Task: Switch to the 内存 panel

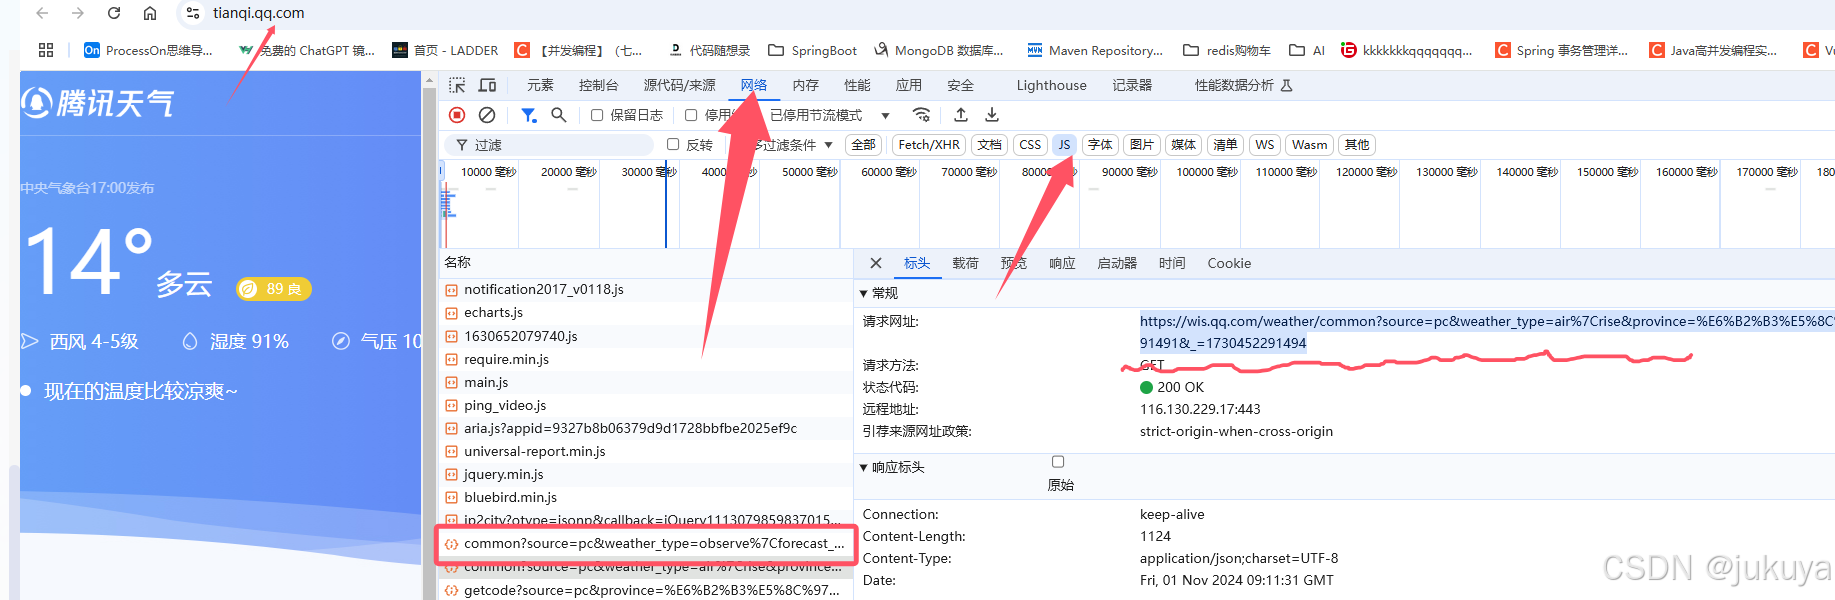Action: [805, 85]
